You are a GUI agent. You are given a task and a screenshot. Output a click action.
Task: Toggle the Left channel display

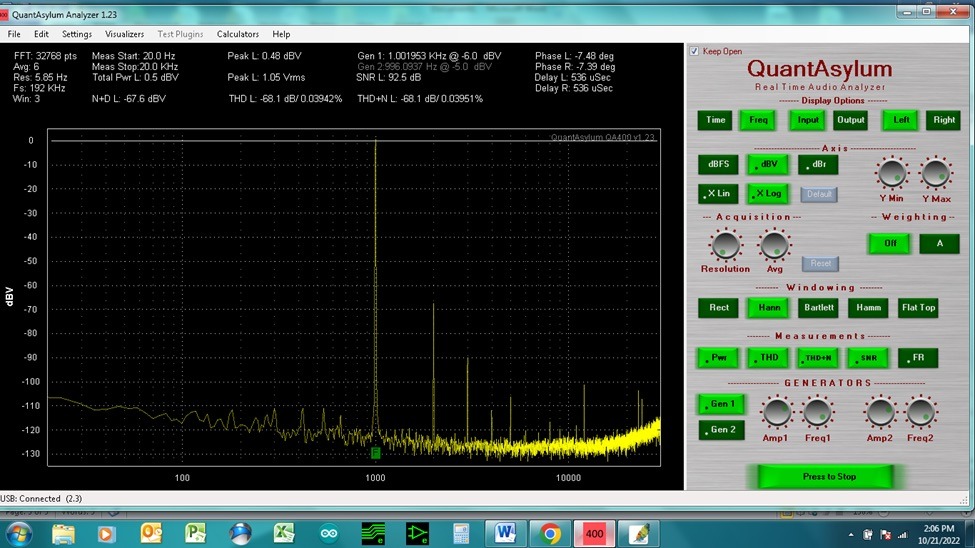point(901,120)
